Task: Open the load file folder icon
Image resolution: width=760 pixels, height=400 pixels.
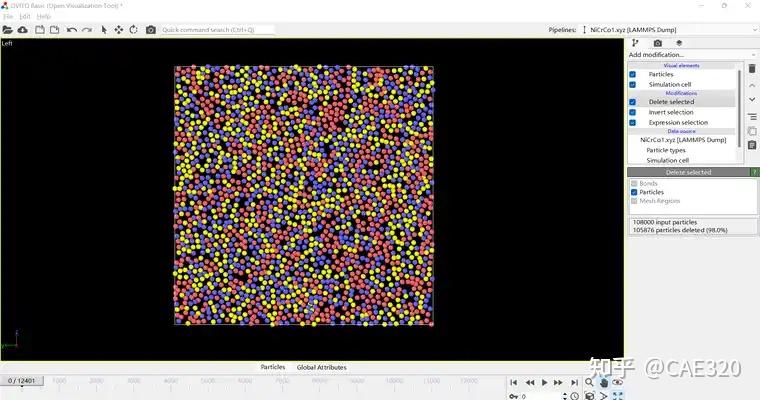Action: coord(7,30)
